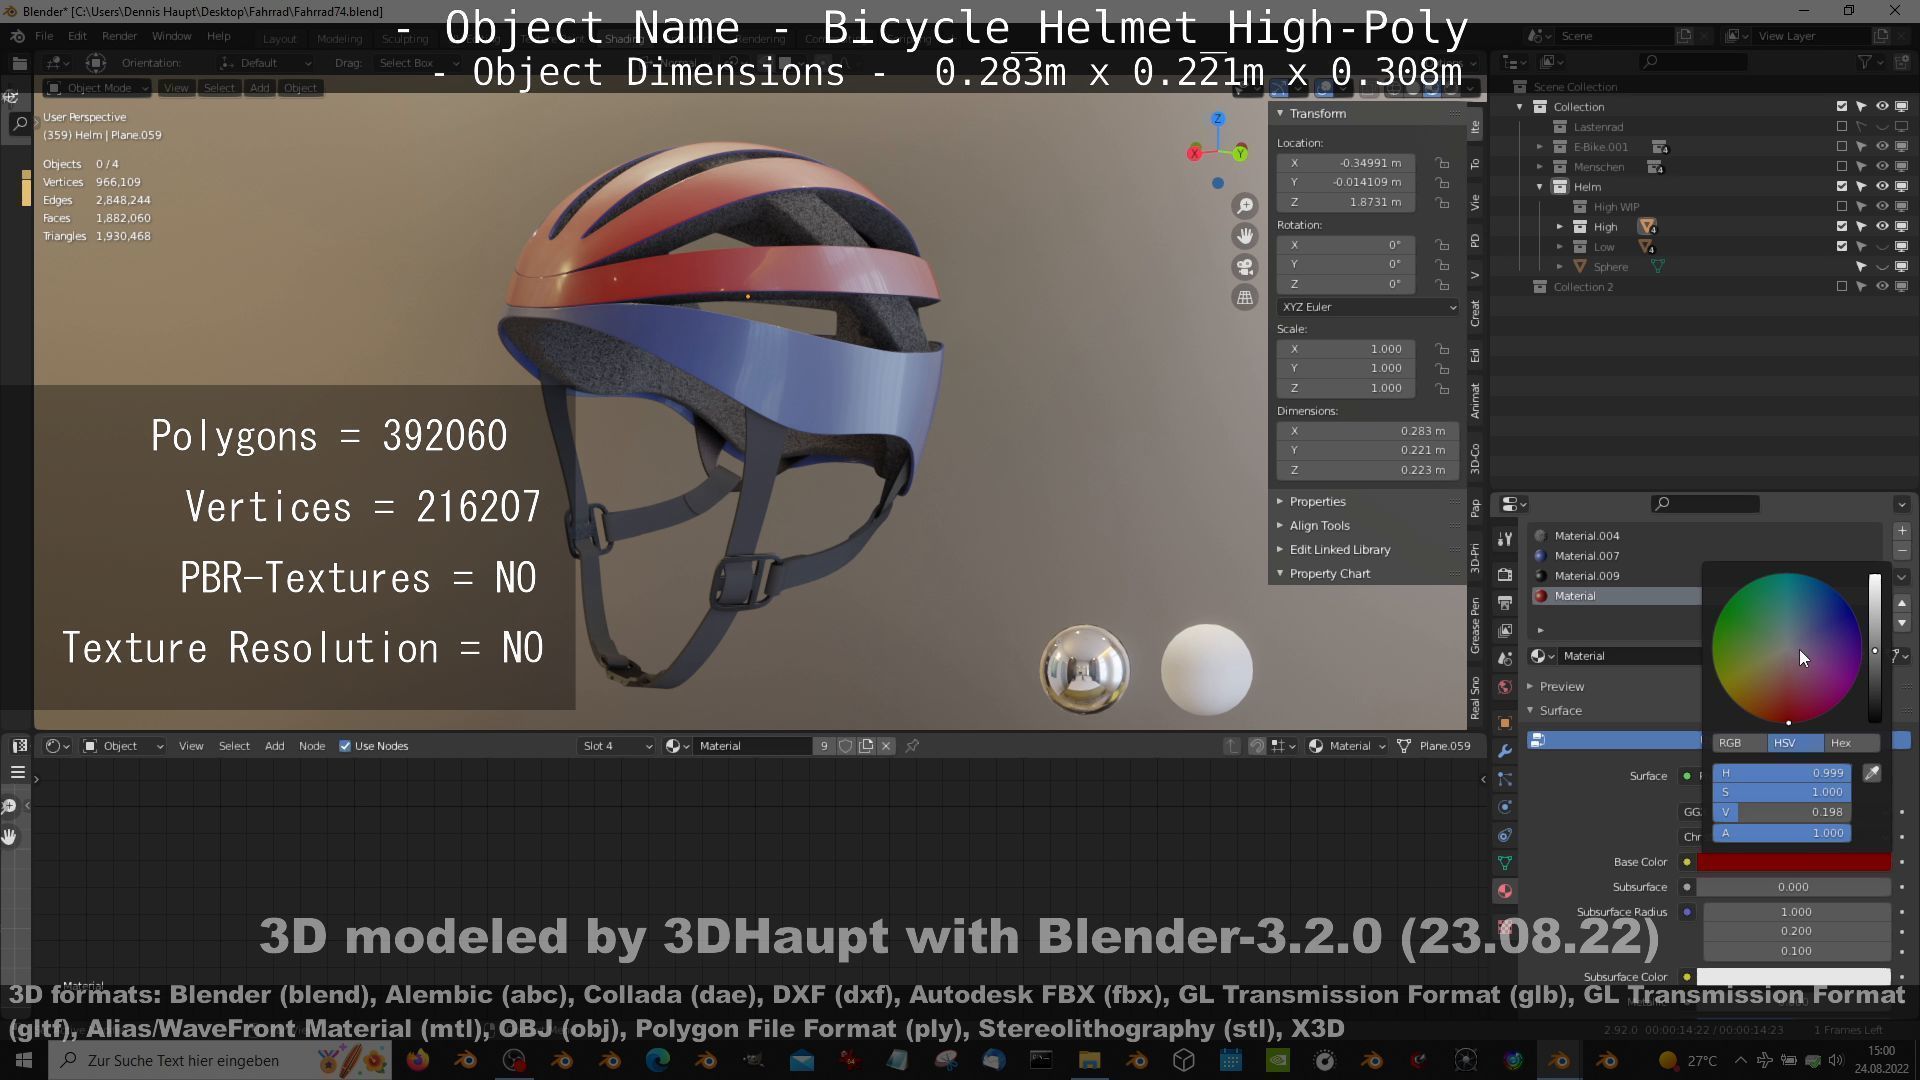This screenshot has height=1080, width=1920.
Task: Click the Base Color red swatch
Action: (x=1793, y=862)
